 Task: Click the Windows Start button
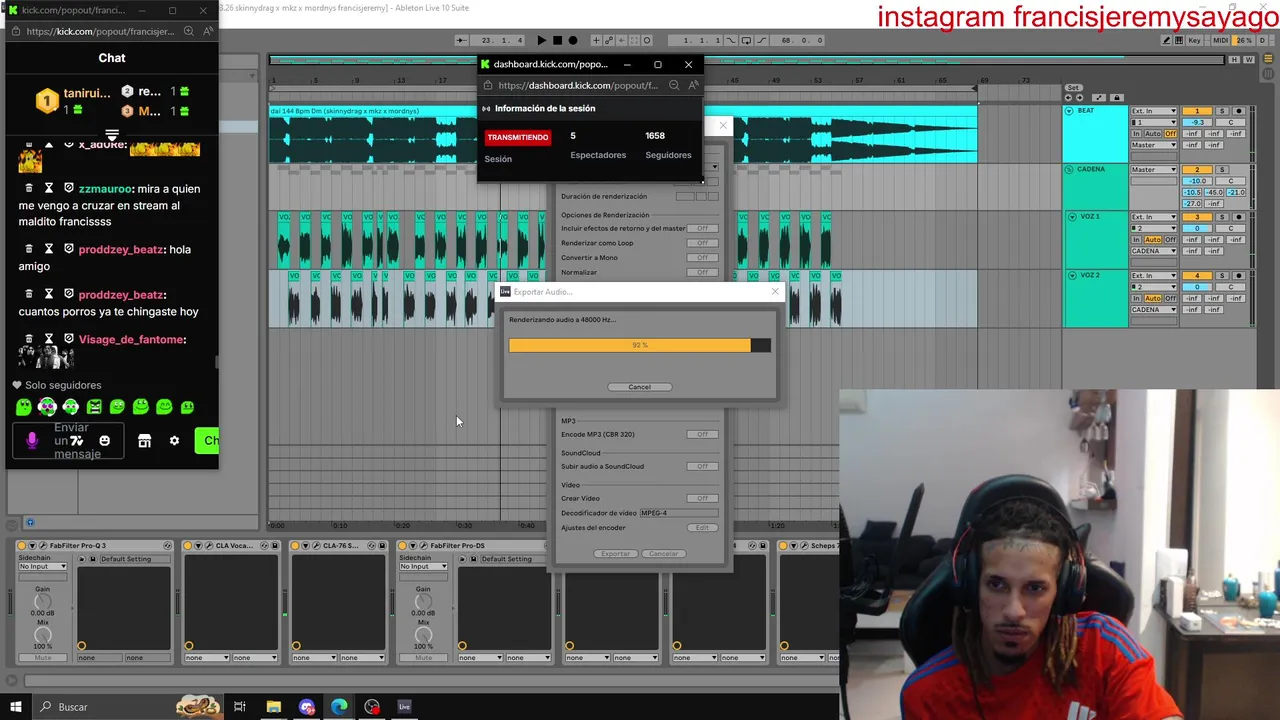click(15, 707)
